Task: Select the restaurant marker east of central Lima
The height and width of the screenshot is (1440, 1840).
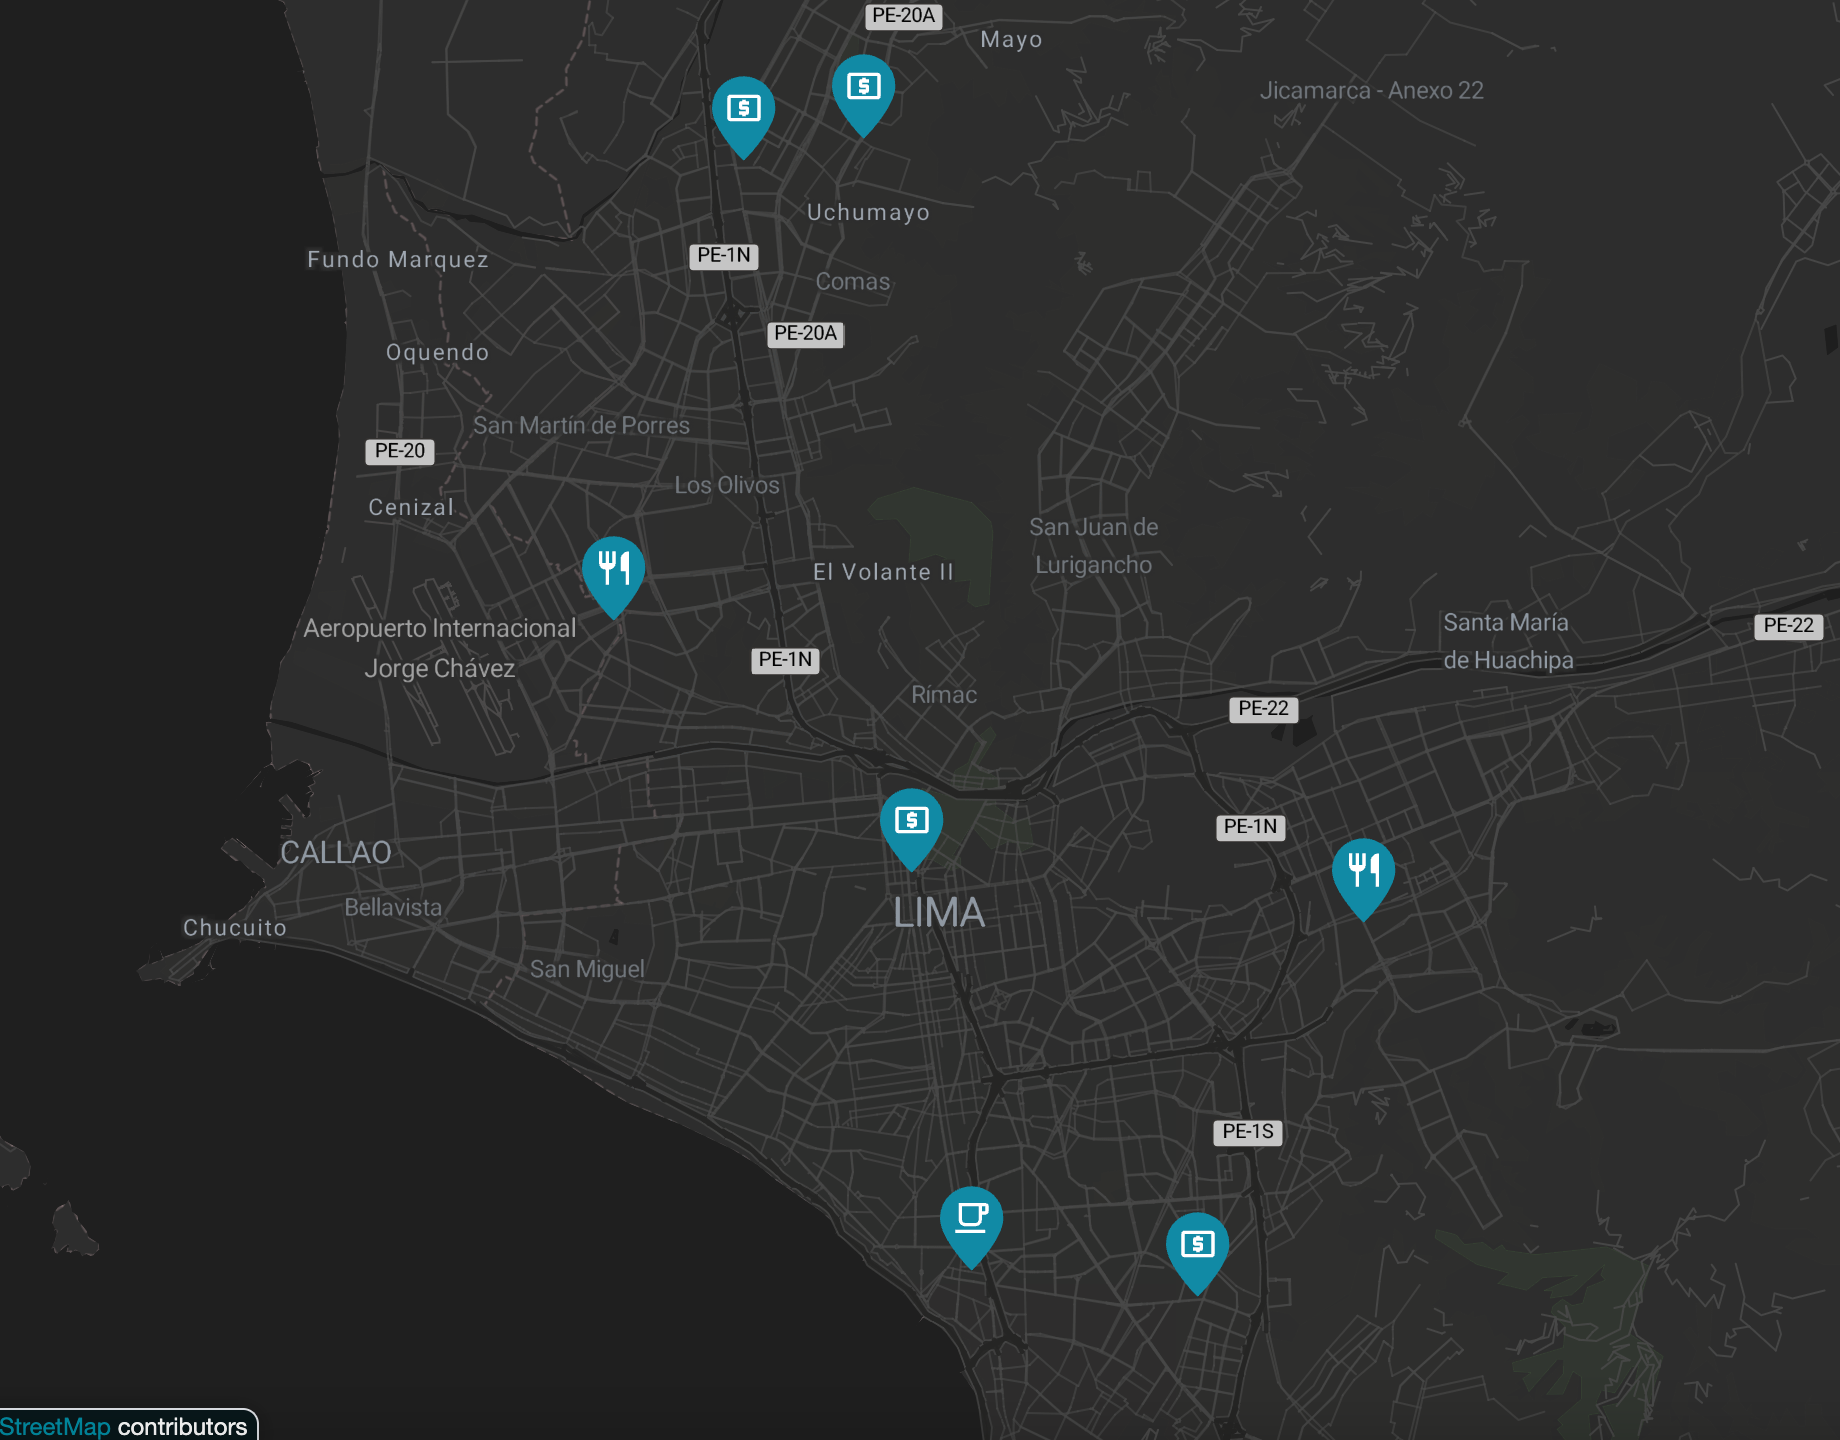Action: click(1363, 872)
